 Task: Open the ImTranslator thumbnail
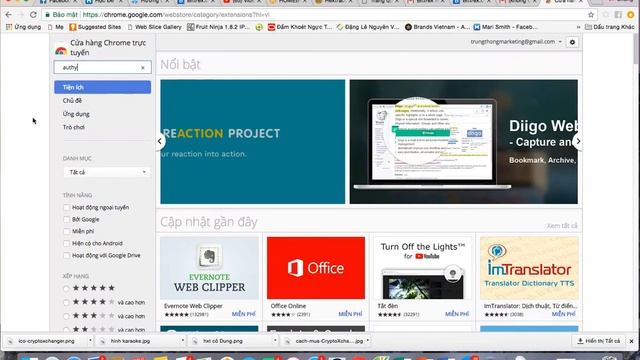click(x=529, y=268)
